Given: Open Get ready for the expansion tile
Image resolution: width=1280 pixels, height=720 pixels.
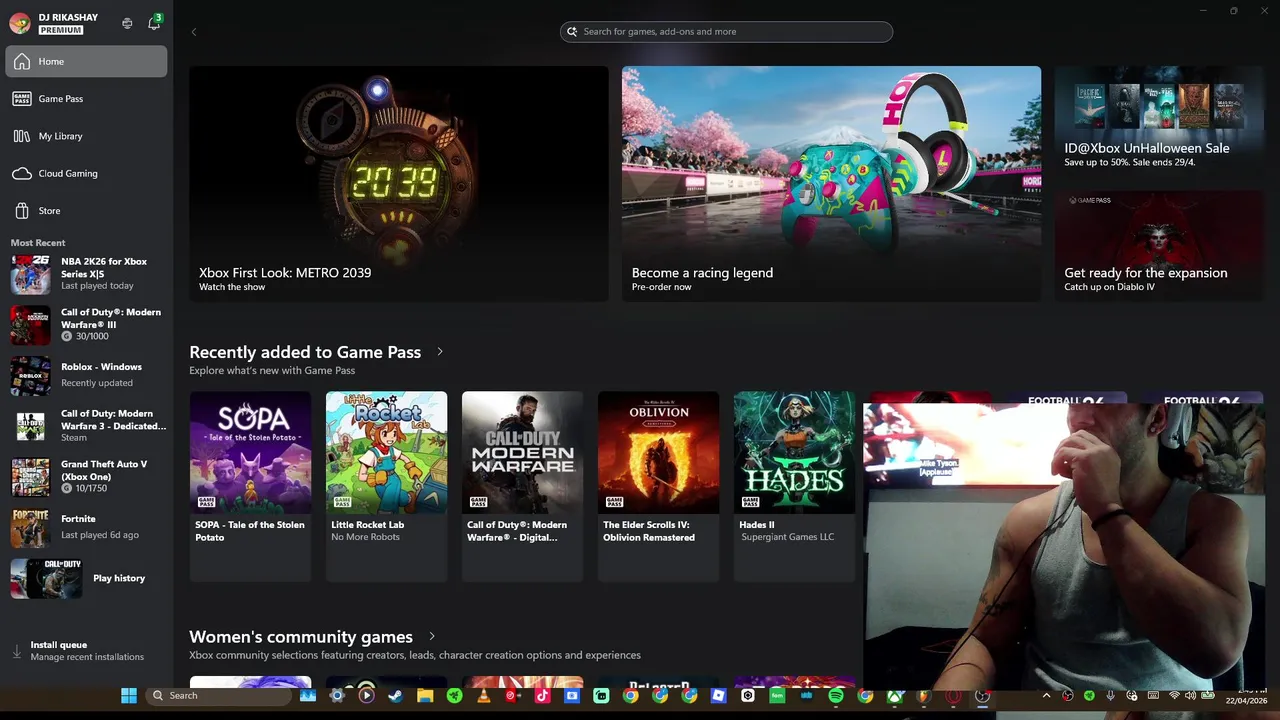Looking at the screenshot, I should click(1159, 246).
